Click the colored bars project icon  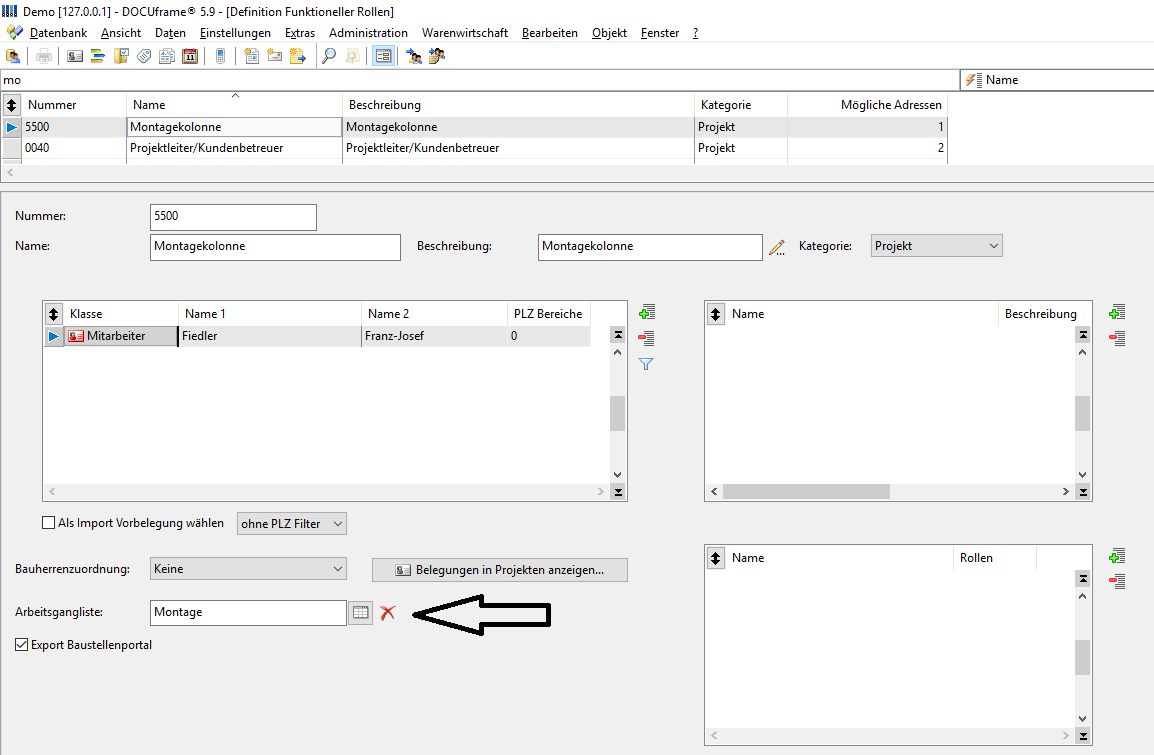click(98, 56)
